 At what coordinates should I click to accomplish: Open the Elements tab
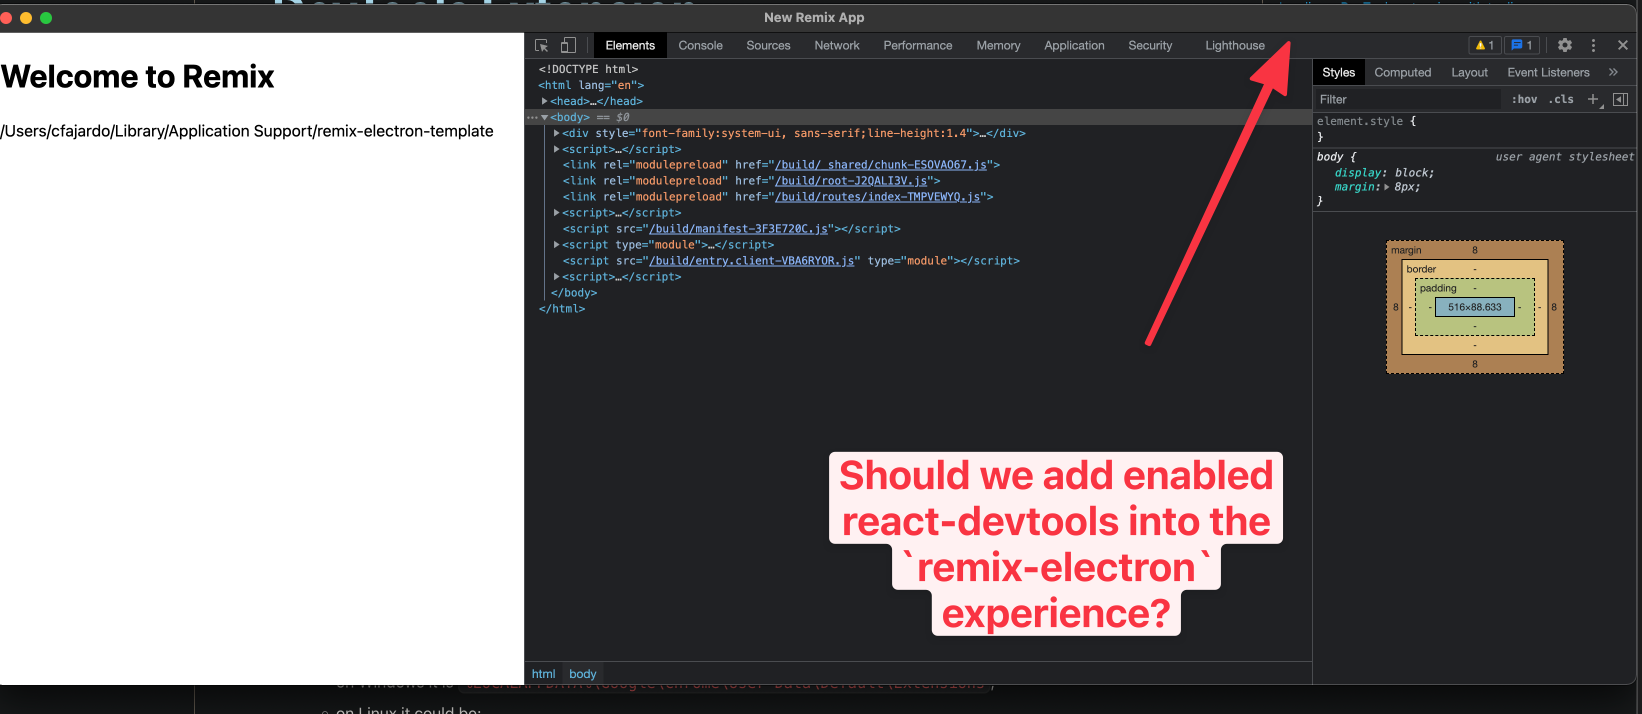click(630, 45)
